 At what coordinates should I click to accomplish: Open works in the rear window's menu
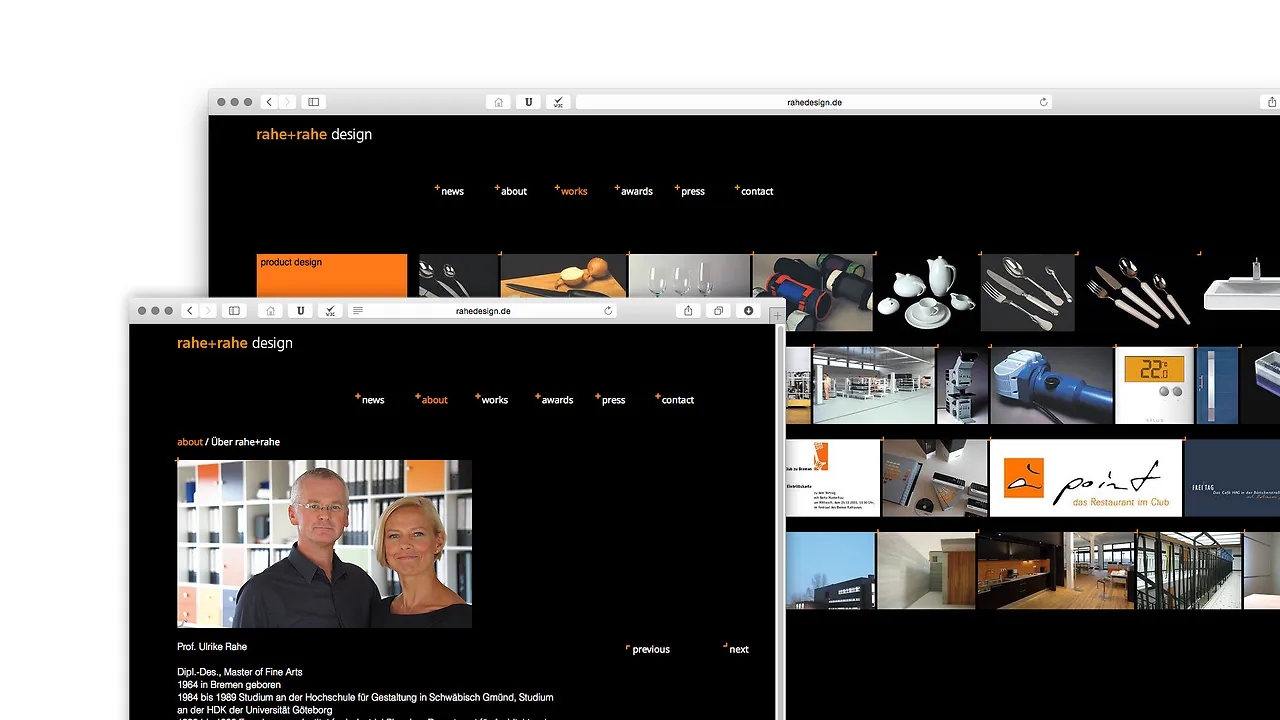point(571,190)
